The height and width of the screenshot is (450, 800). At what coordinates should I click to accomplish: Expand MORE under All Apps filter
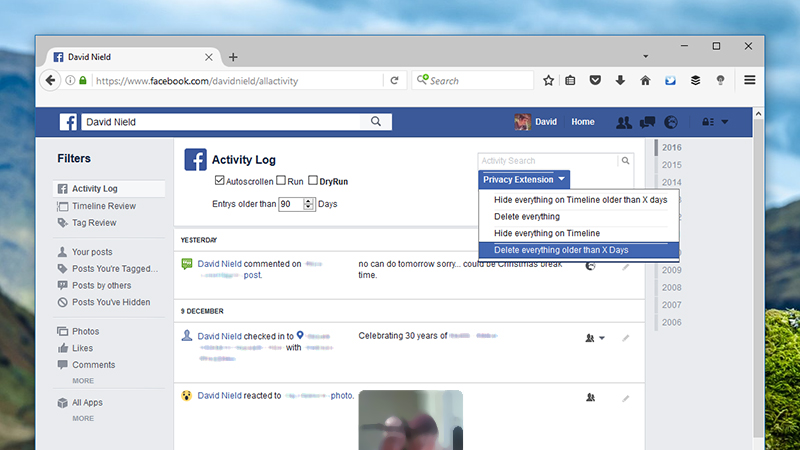tap(83, 418)
